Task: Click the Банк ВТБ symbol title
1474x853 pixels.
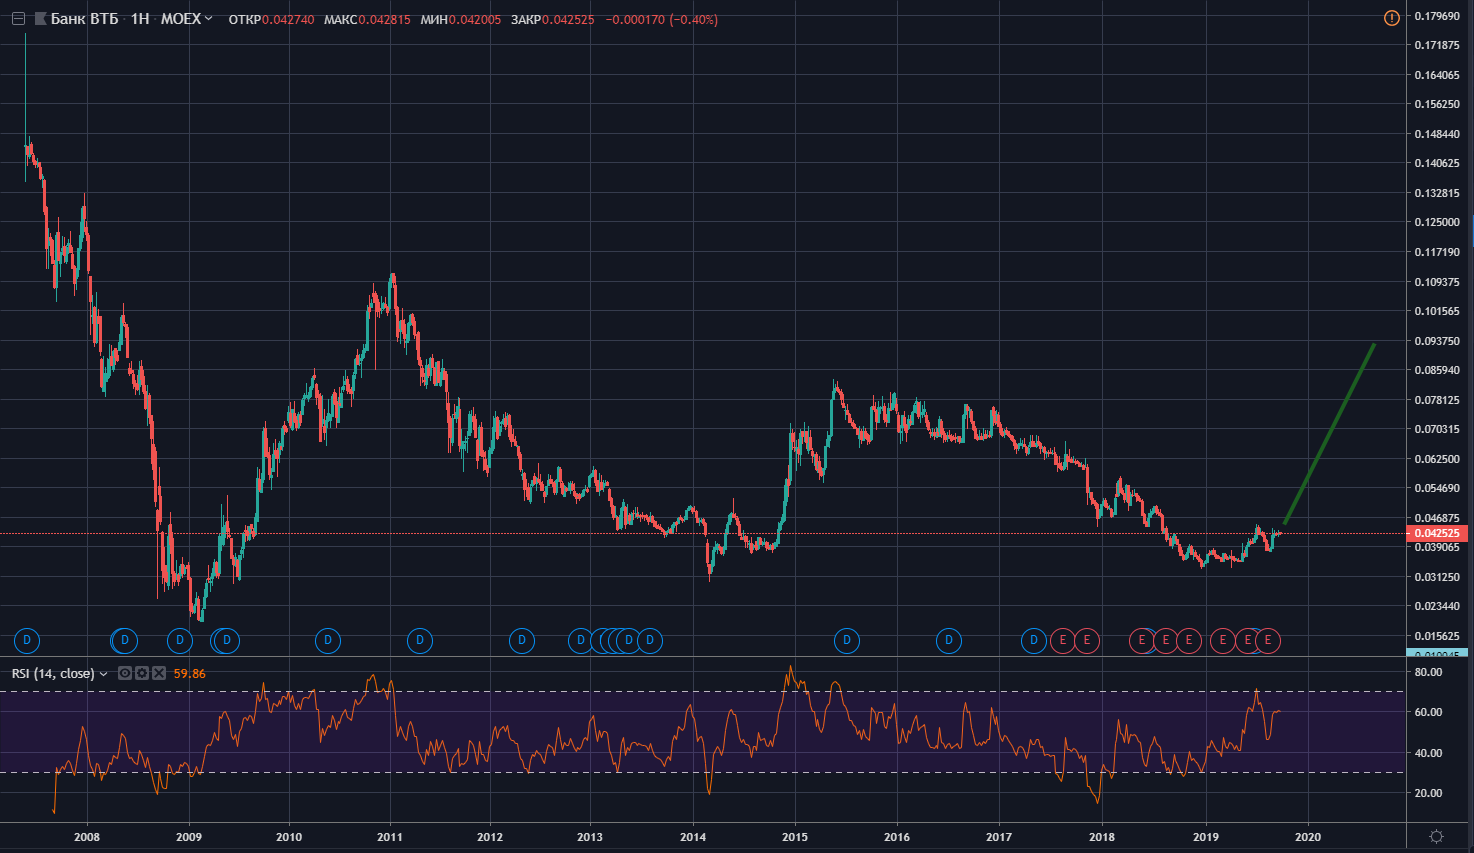Action: pyautogui.click(x=84, y=19)
